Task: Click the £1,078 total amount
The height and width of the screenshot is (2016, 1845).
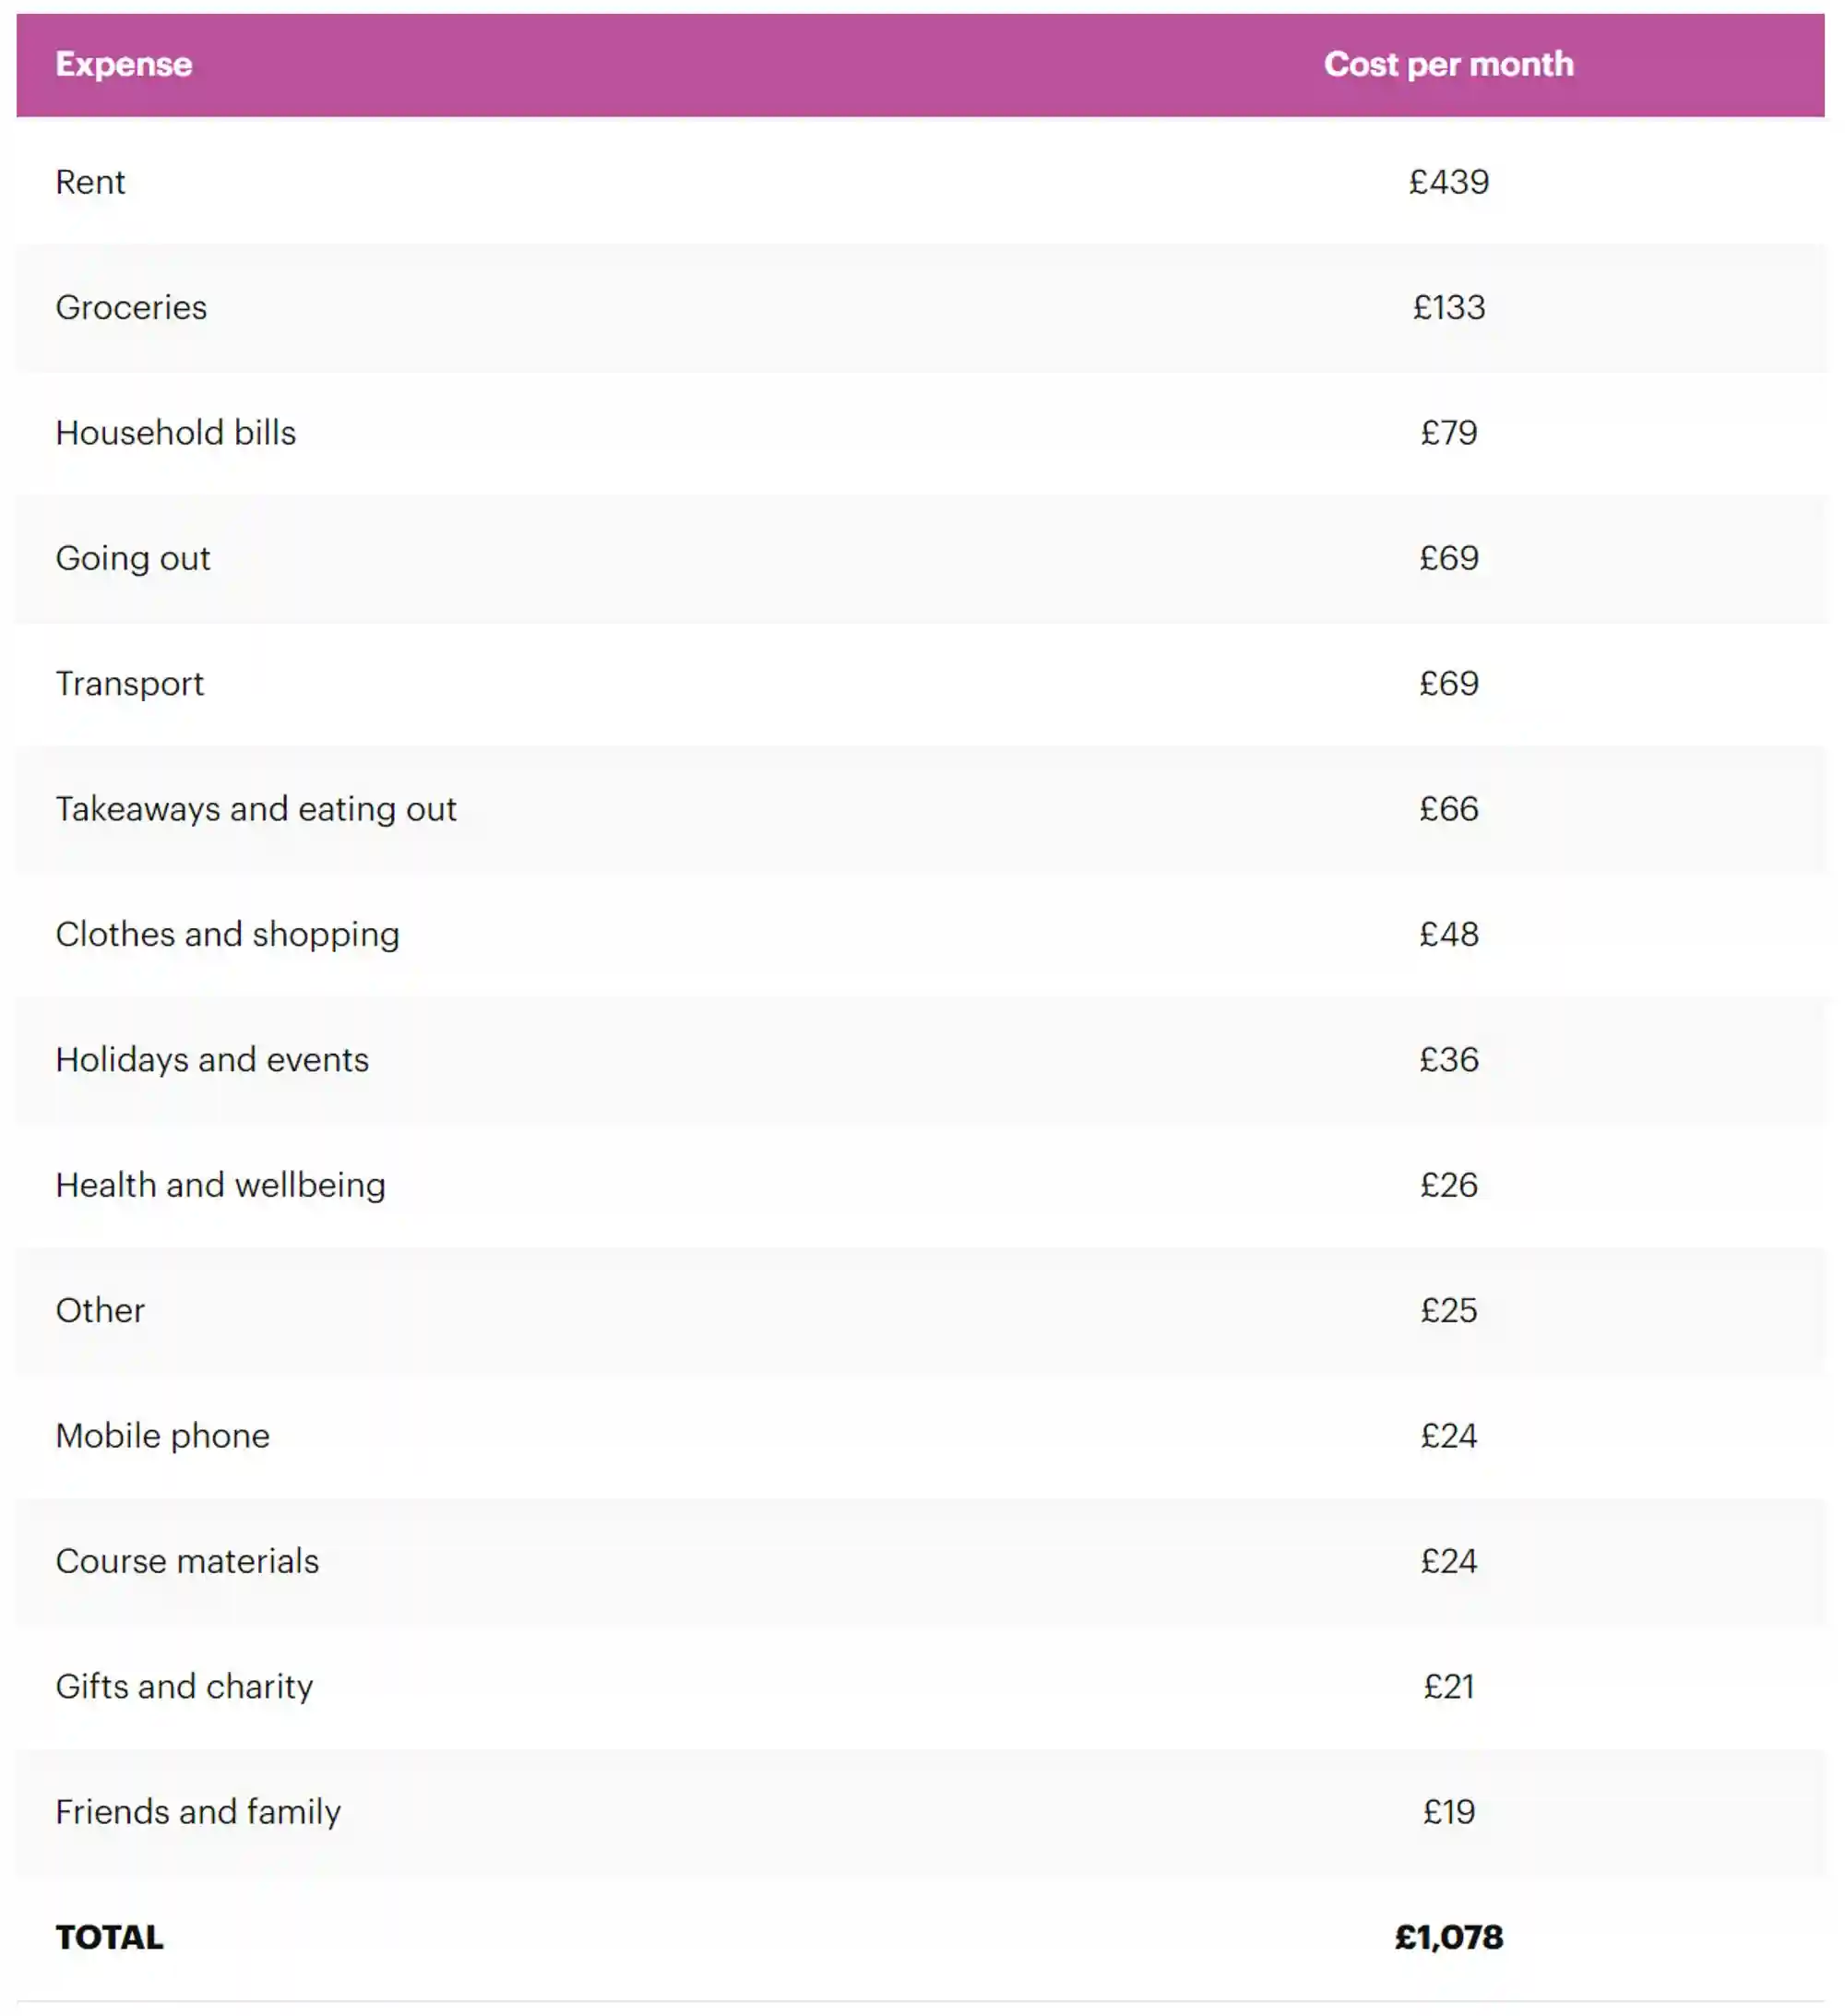Action: tap(1448, 1937)
